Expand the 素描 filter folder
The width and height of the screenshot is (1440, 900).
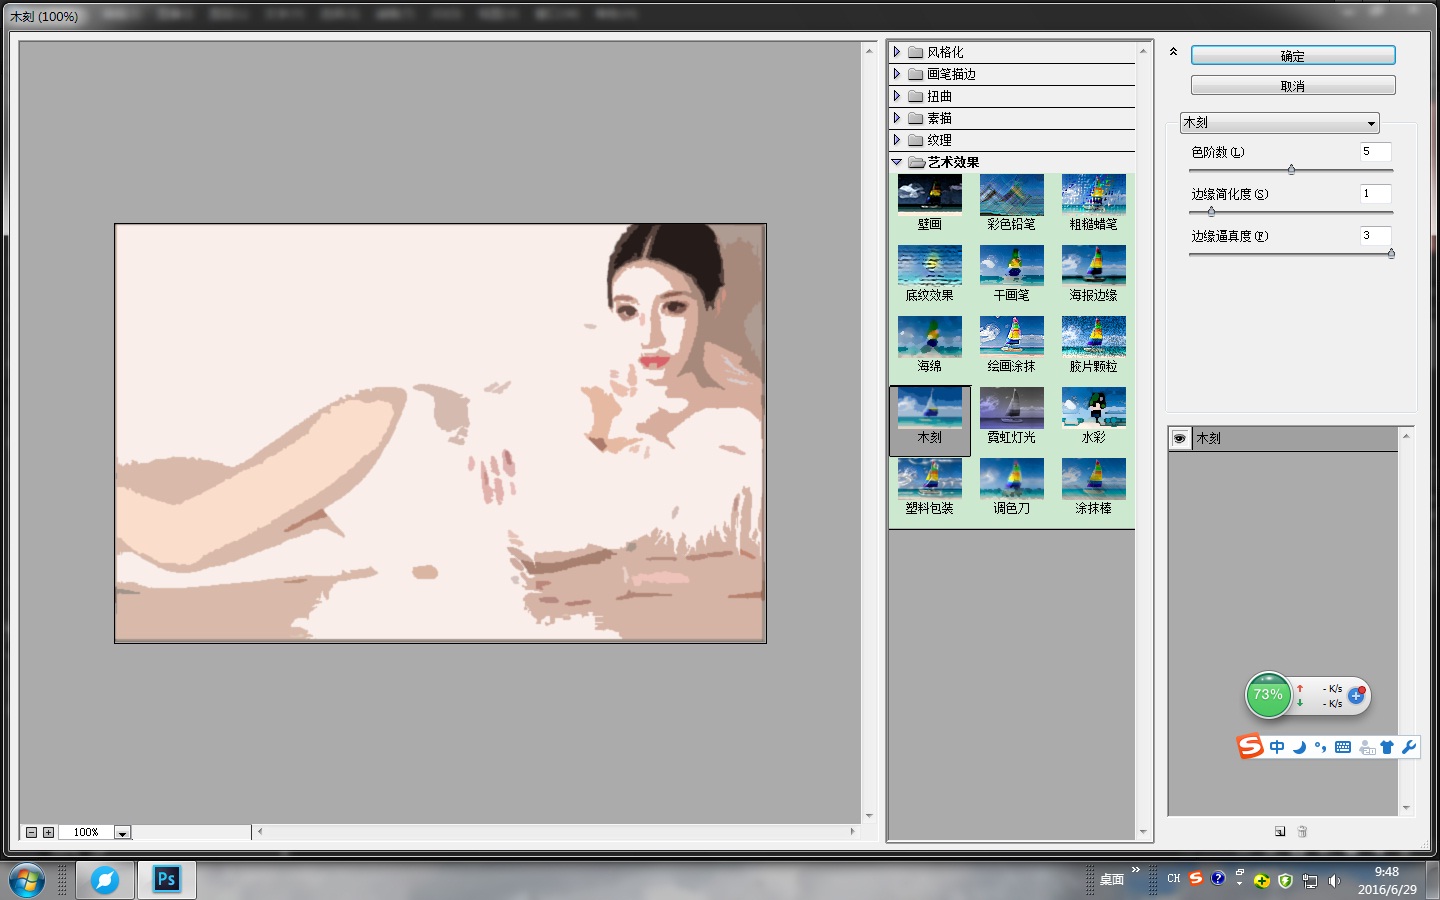click(897, 118)
